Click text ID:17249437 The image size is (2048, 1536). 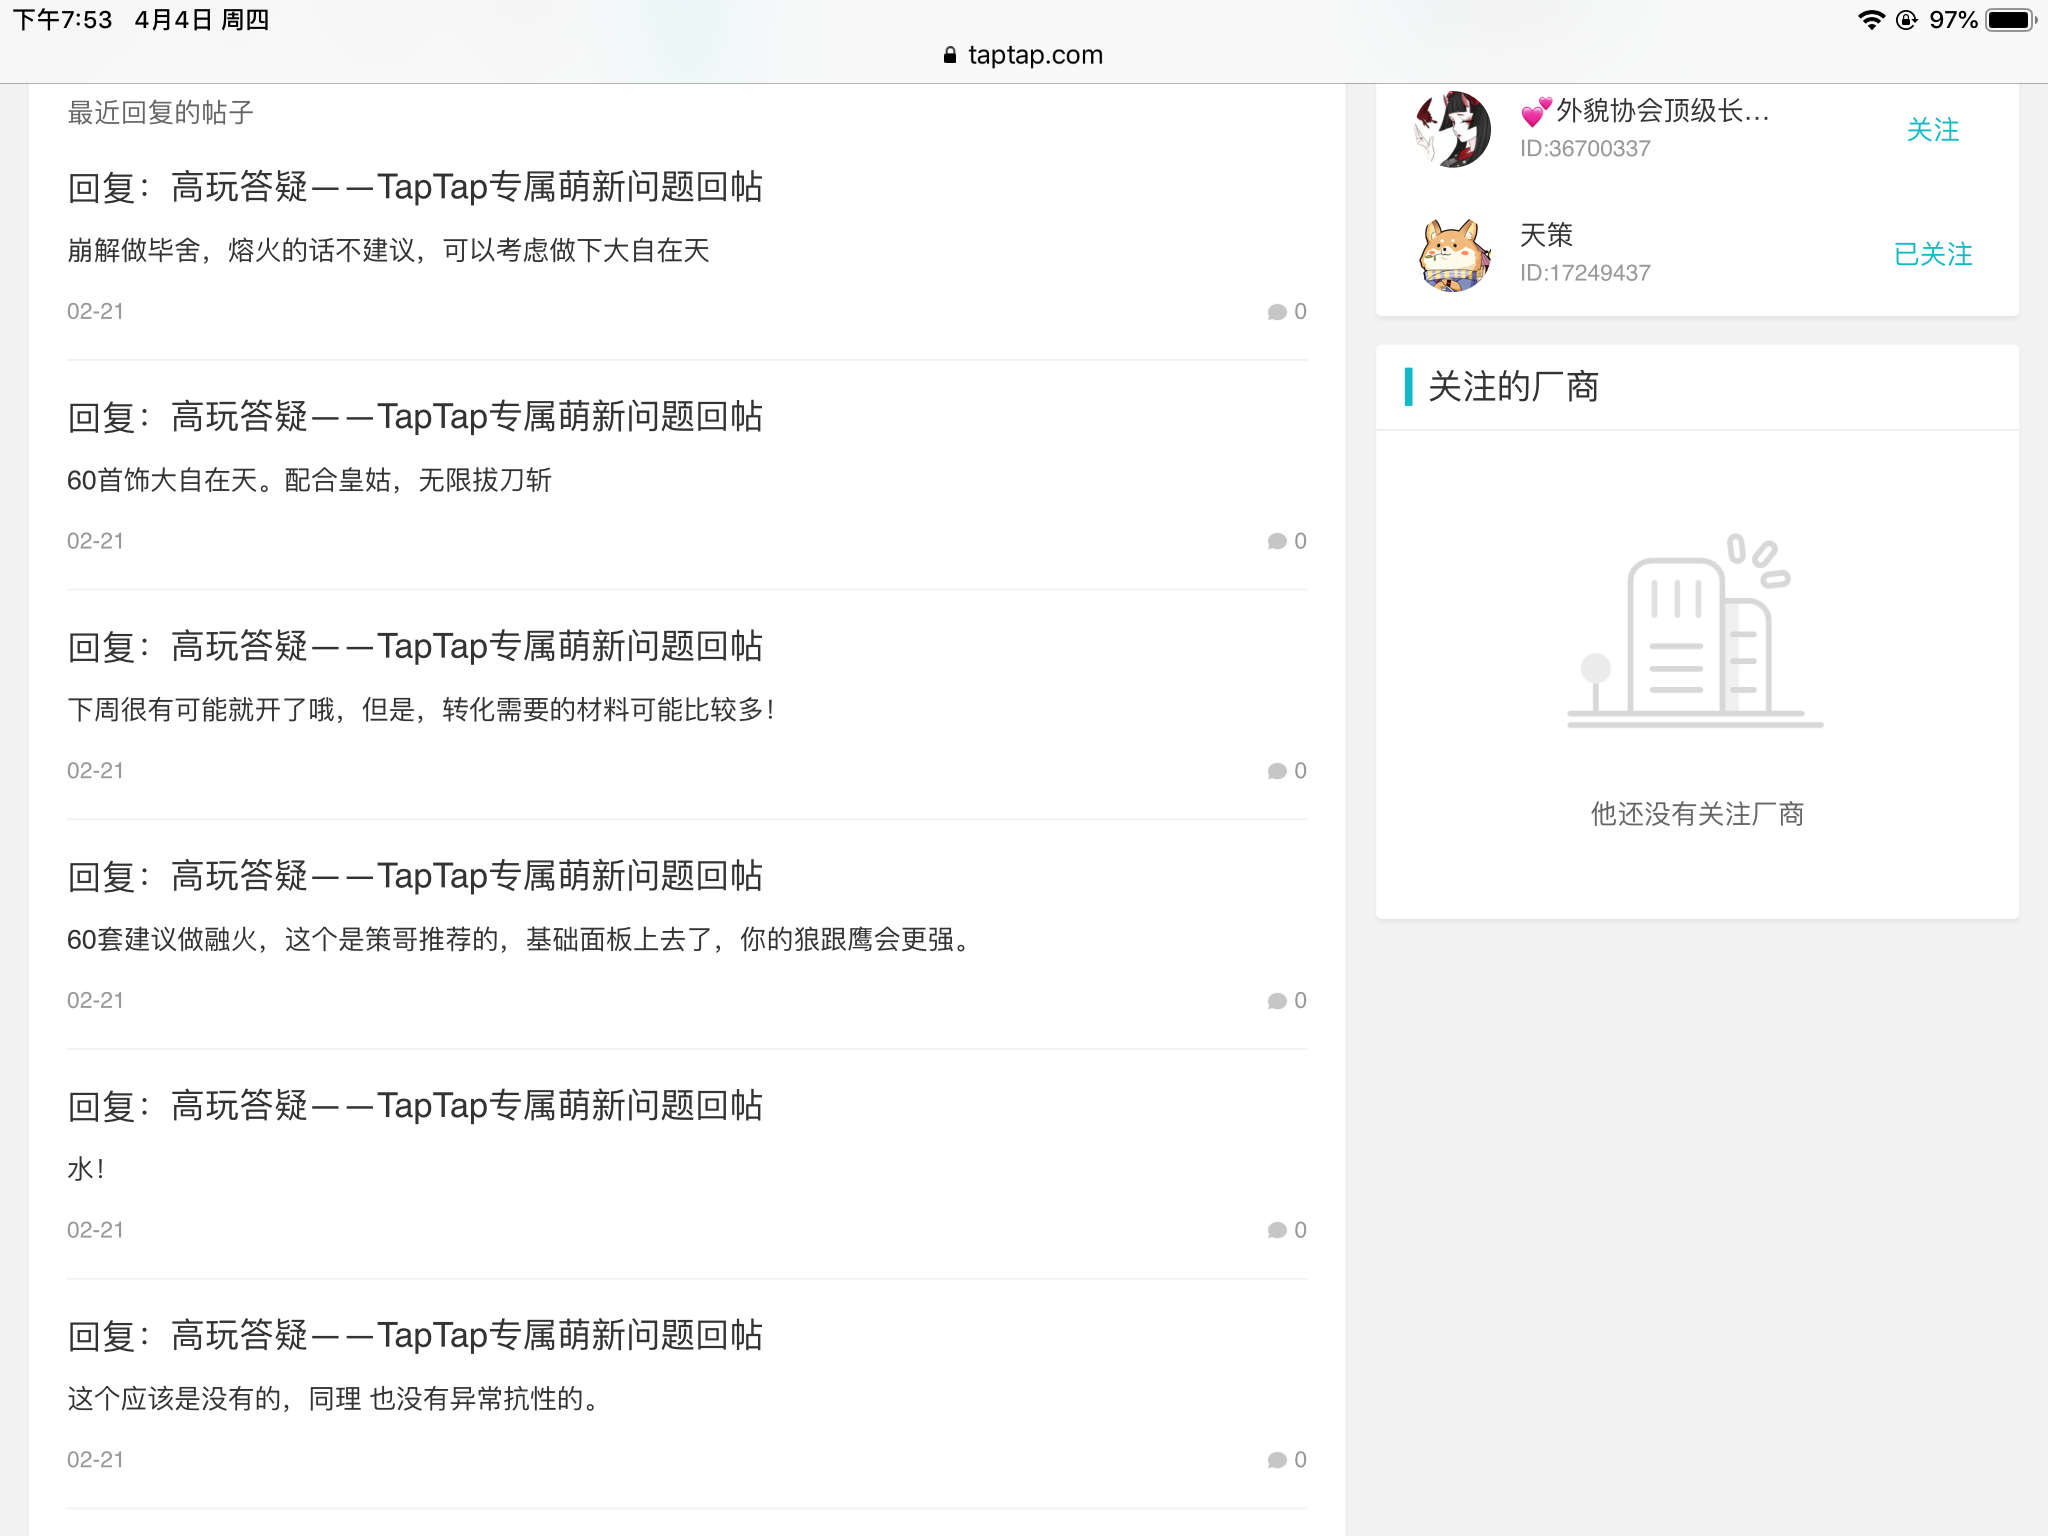tap(1585, 273)
